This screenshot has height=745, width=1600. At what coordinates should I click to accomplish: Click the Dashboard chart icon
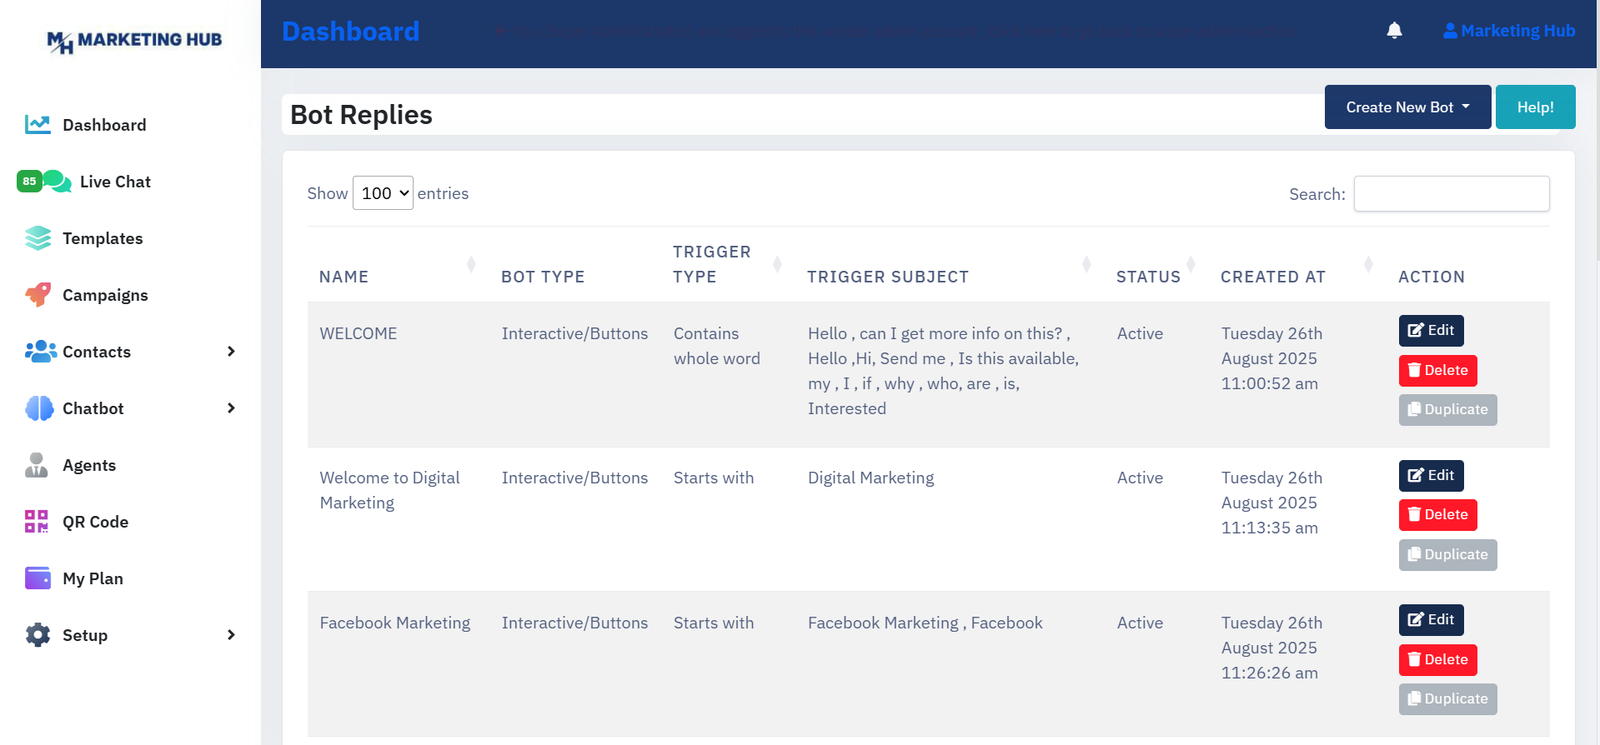point(38,125)
